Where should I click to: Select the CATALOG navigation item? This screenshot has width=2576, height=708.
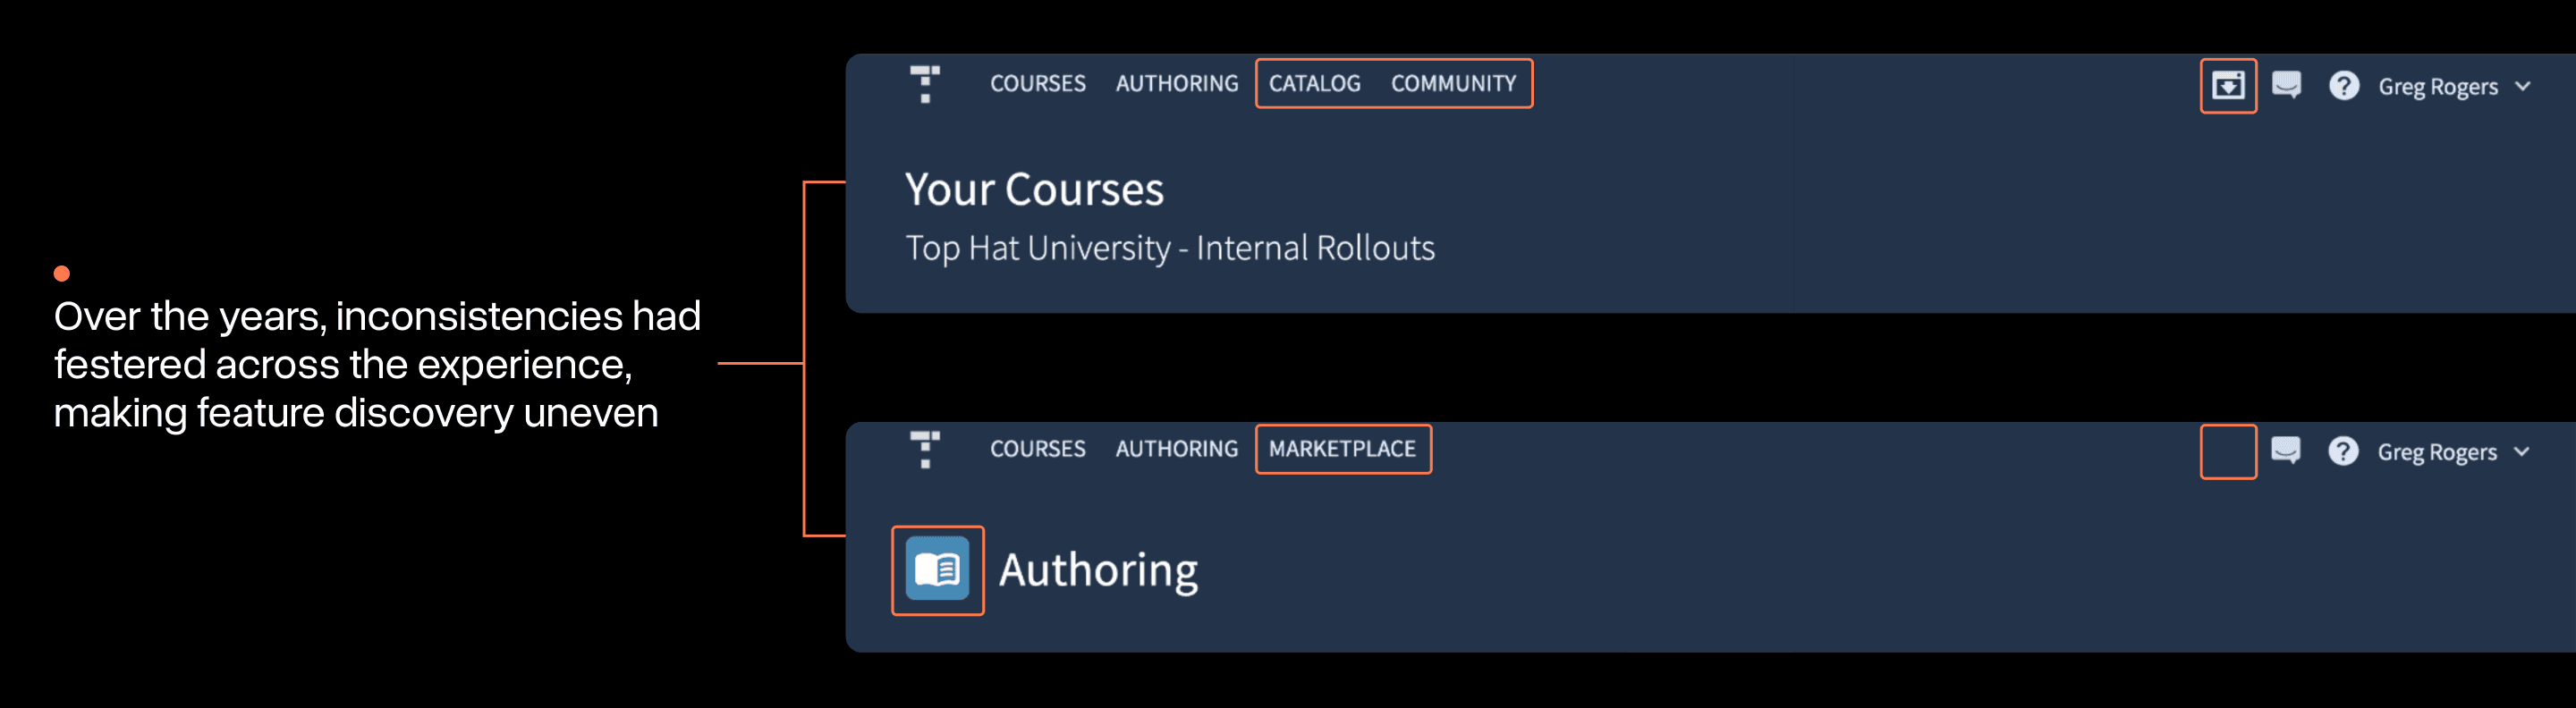coord(1313,84)
